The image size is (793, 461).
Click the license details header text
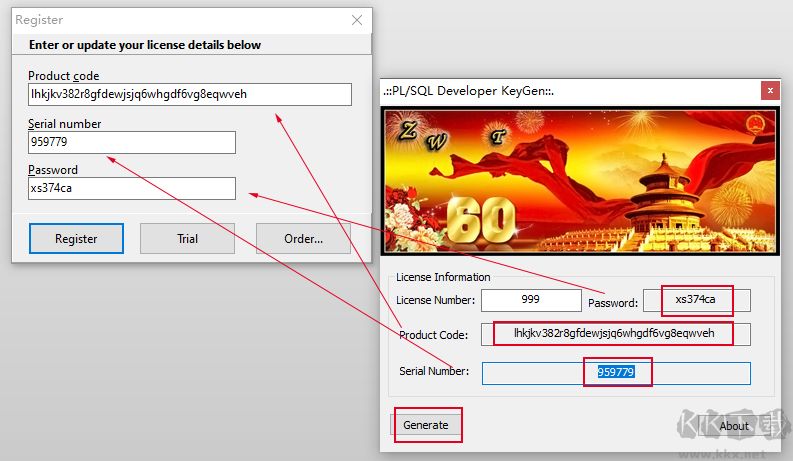tap(145, 45)
